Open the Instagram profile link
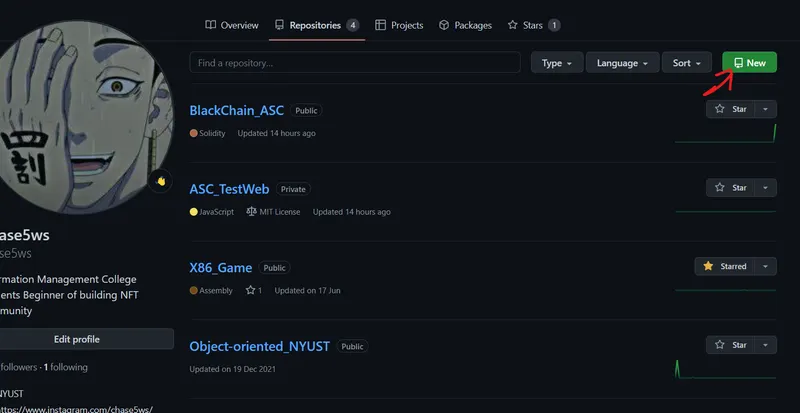Image resolution: width=800 pixels, height=413 pixels. click(76, 409)
